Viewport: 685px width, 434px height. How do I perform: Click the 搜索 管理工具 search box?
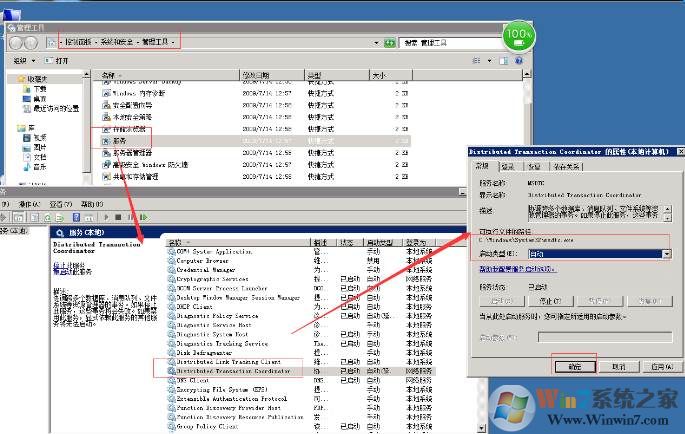click(x=450, y=42)
